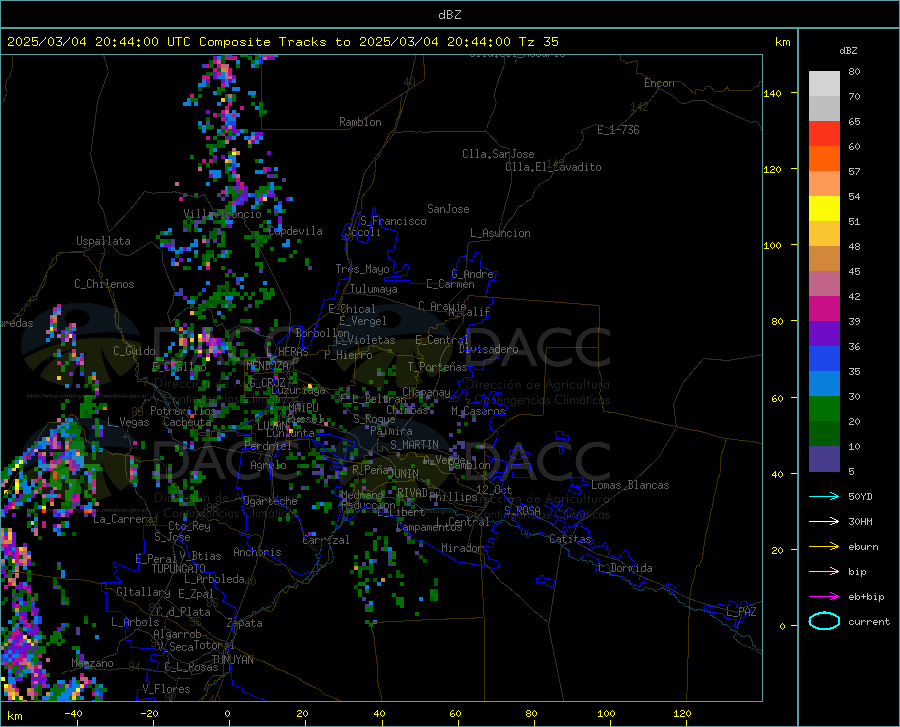
Task: Click the Manzano place label
Action: tap(92, 663)
